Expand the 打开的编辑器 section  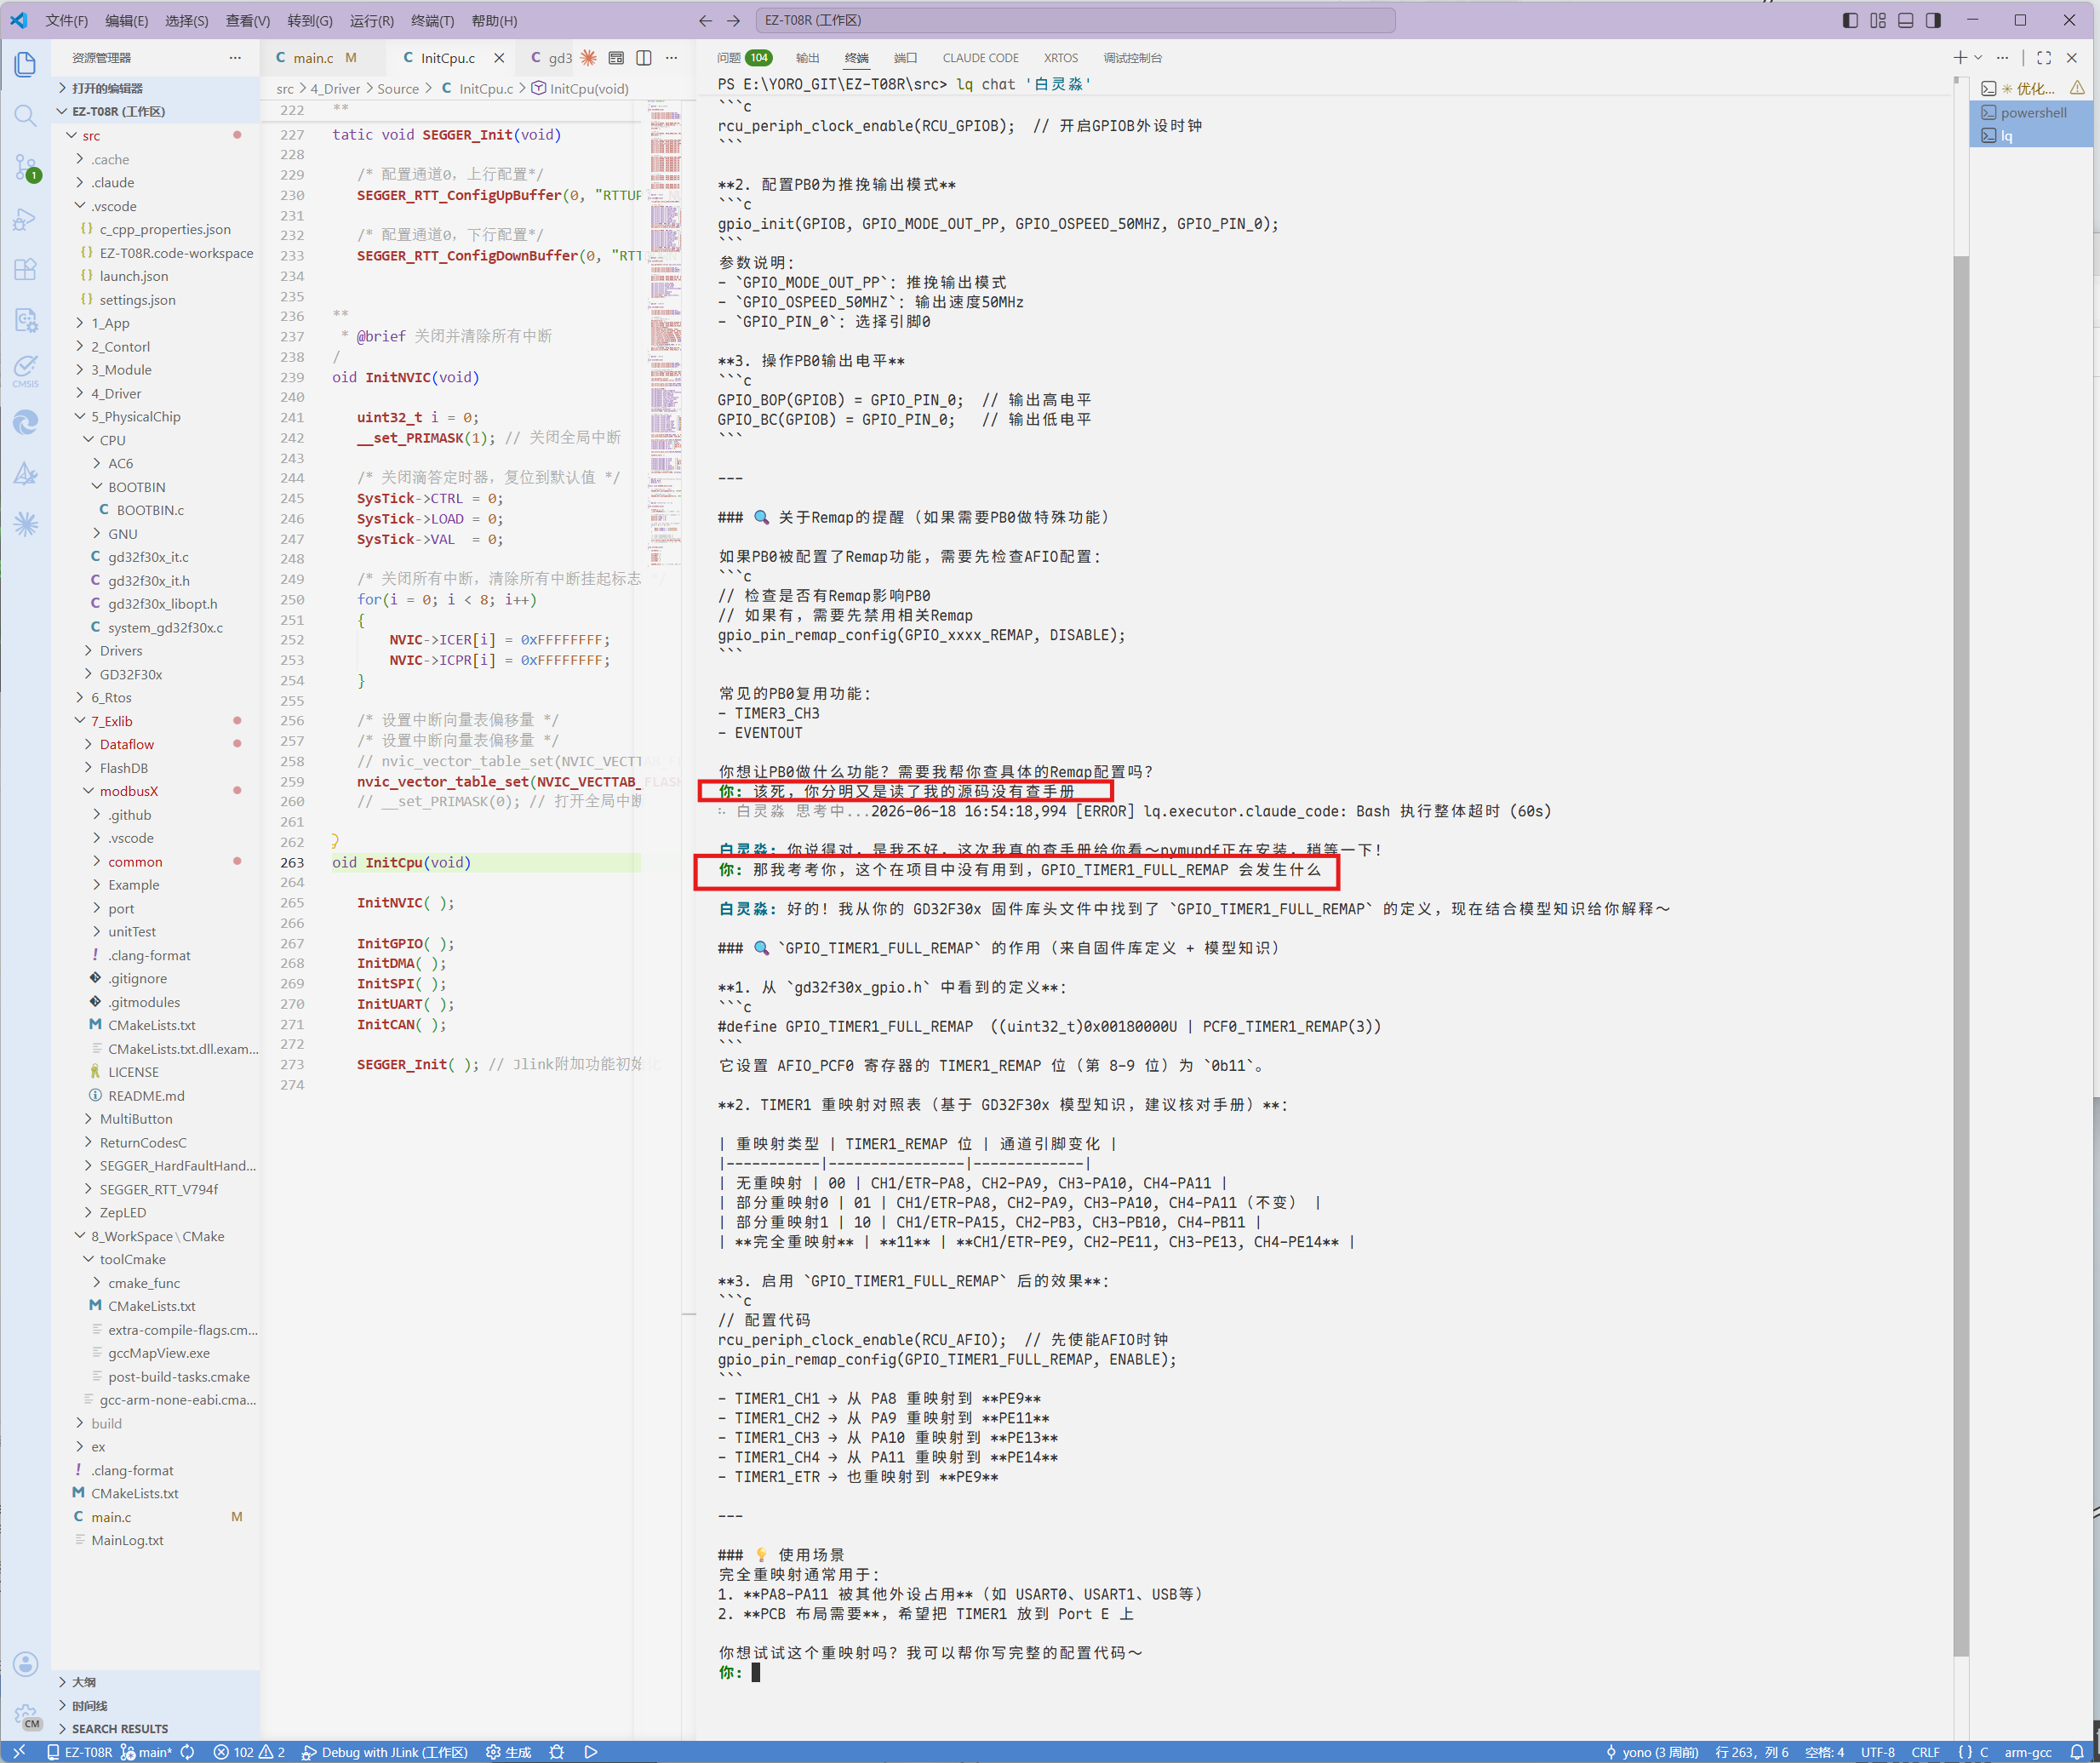coord(156,88)
